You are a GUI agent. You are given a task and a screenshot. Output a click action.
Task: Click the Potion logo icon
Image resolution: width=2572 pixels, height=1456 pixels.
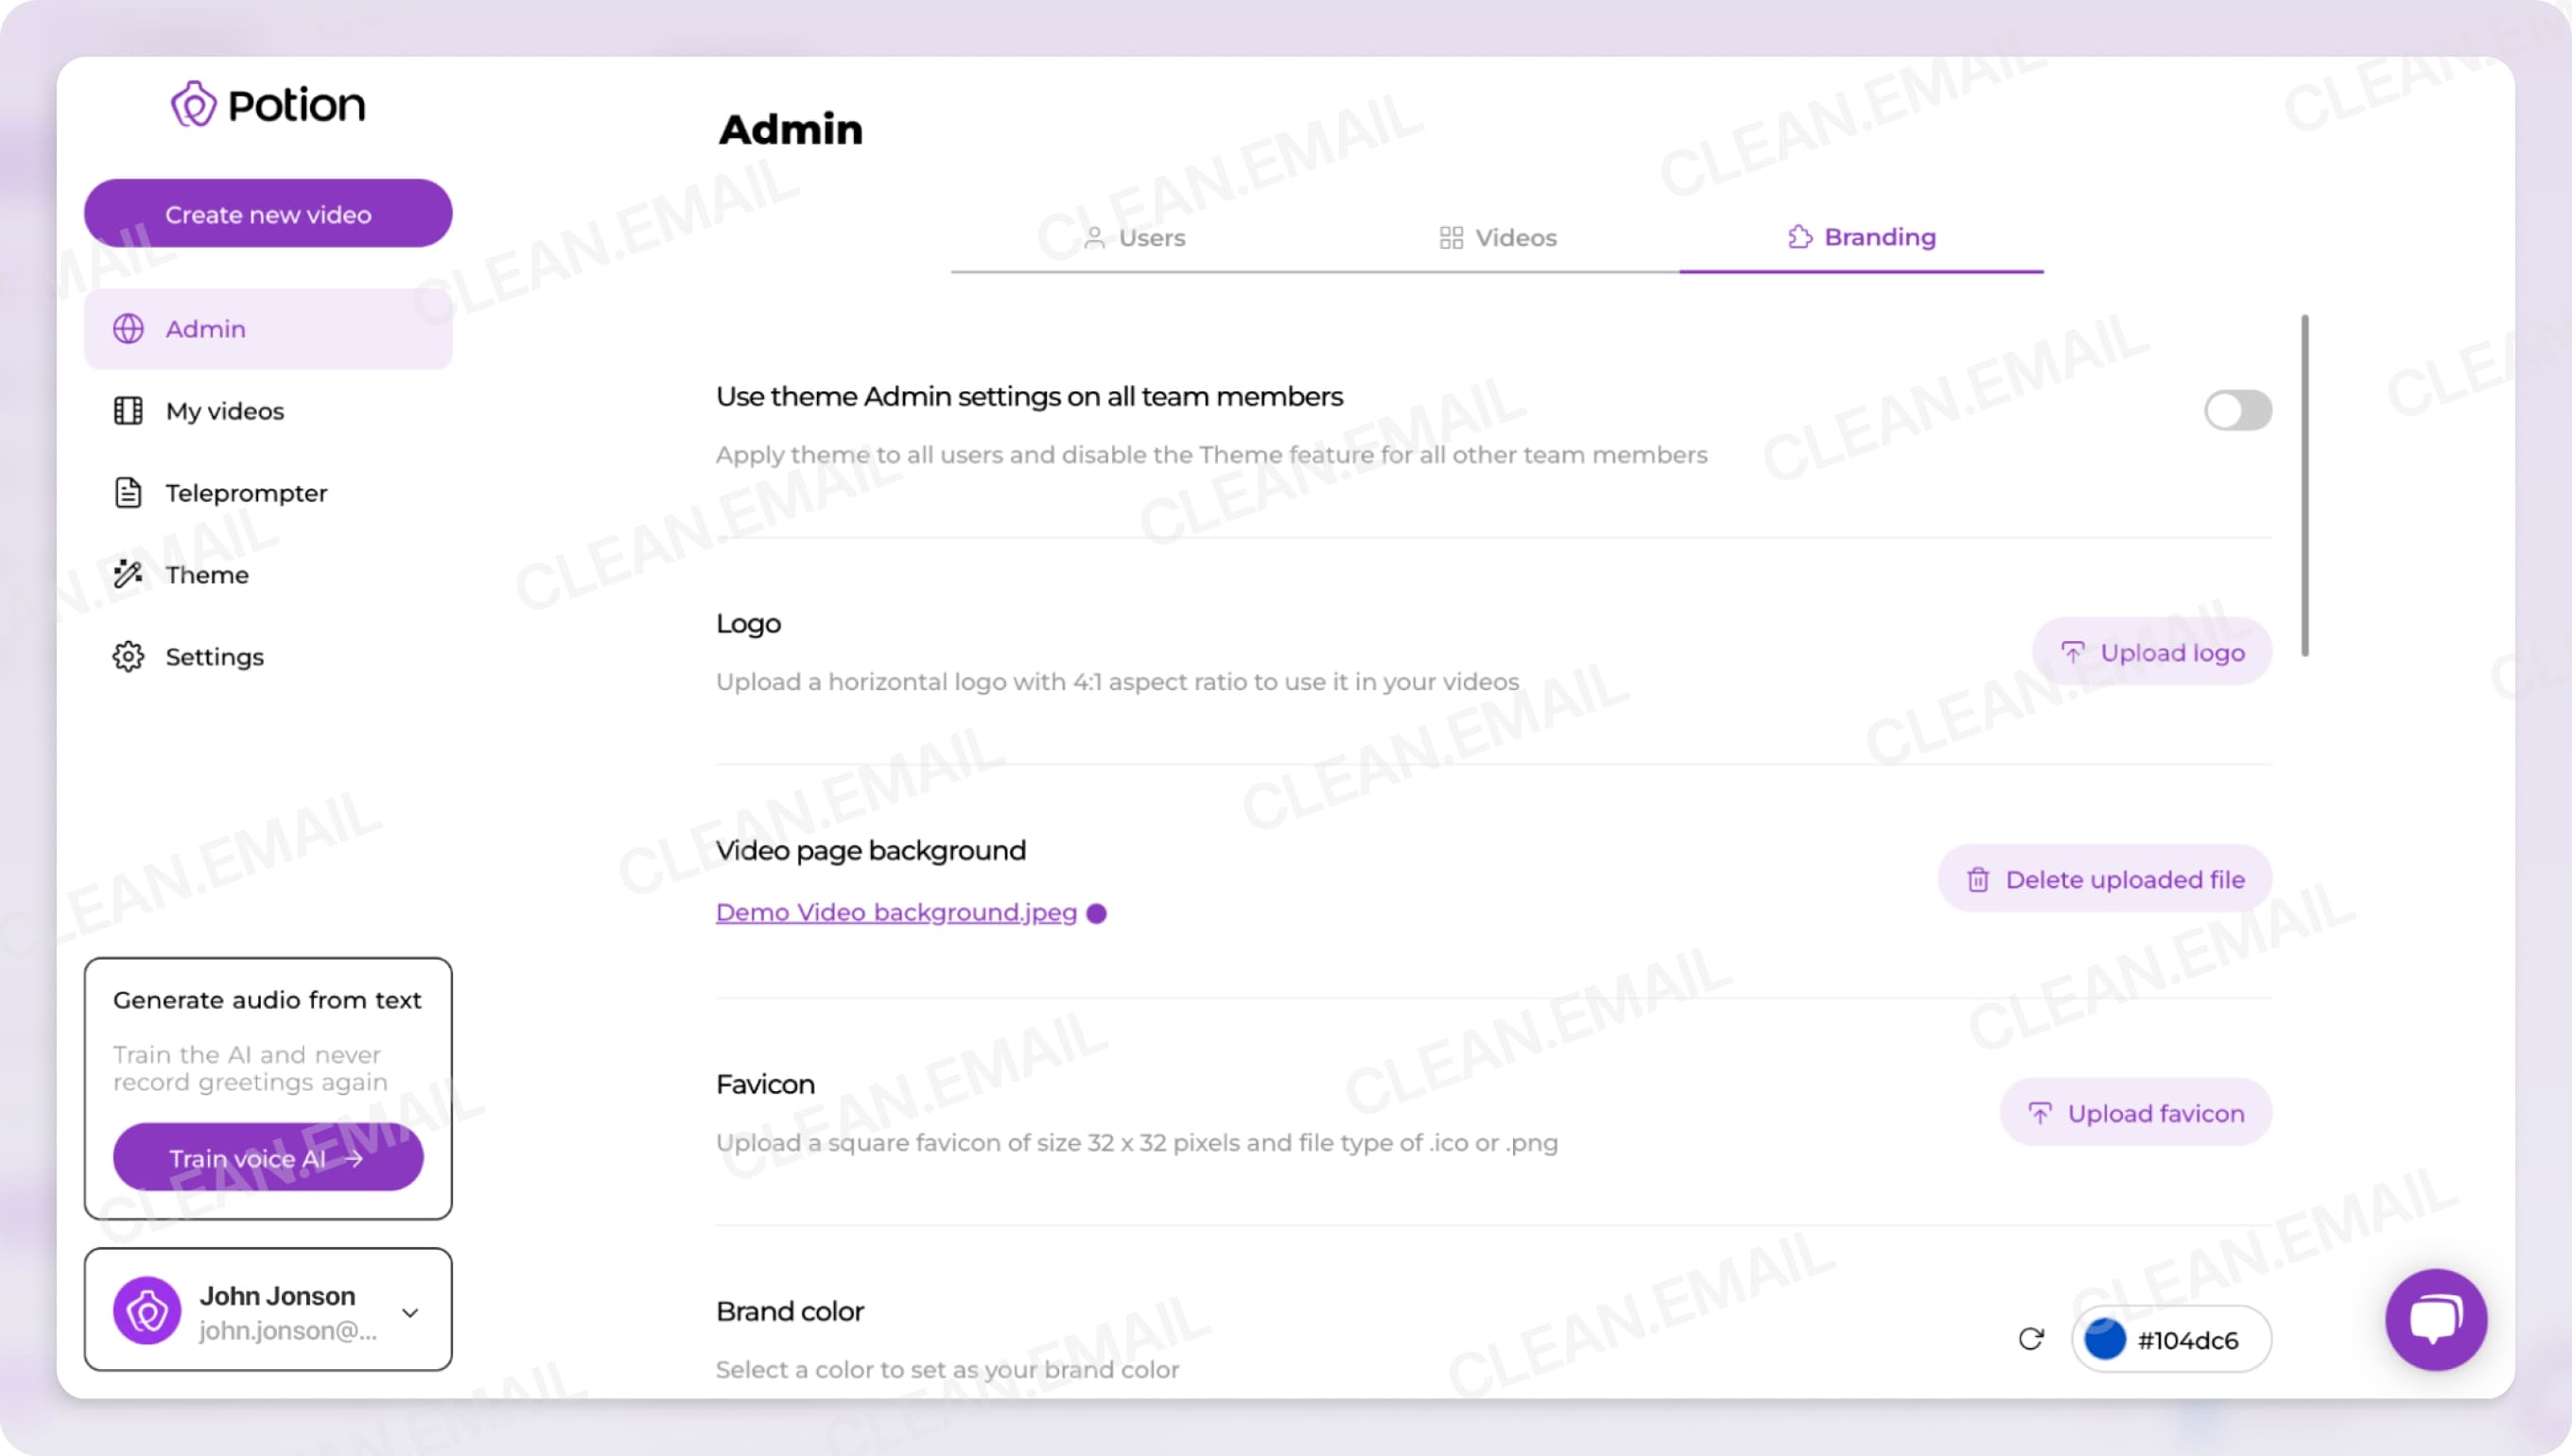pos(195,104)
